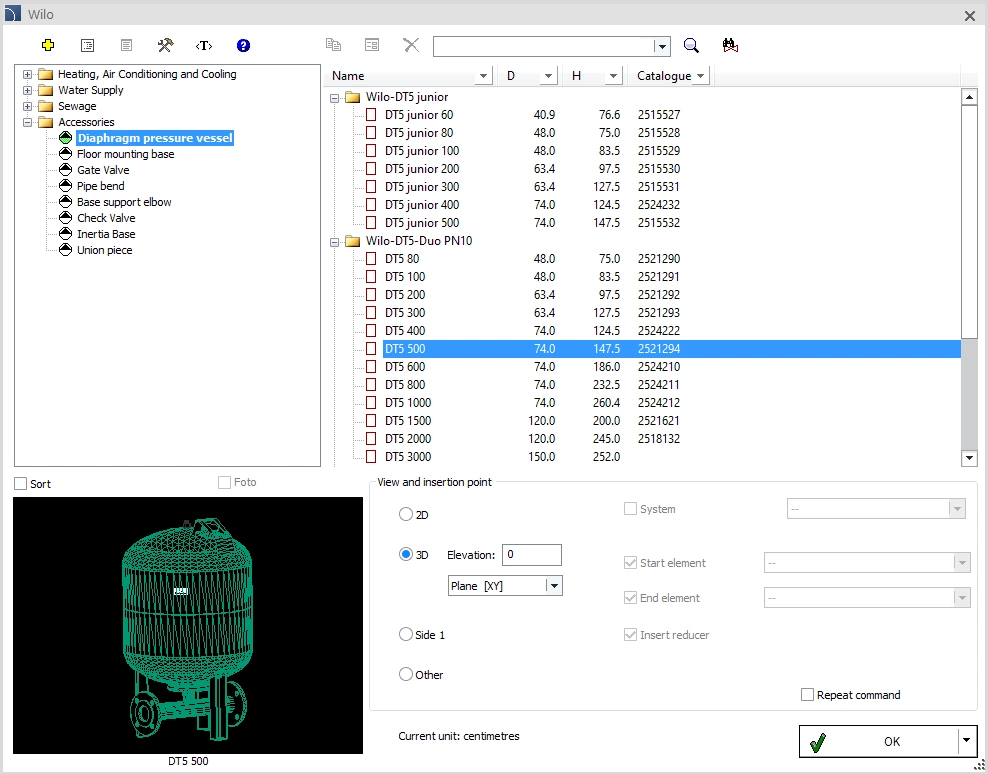Screen dimensions: 988x774
Task: Click the Elevation input field
Action: pos(531,555)
